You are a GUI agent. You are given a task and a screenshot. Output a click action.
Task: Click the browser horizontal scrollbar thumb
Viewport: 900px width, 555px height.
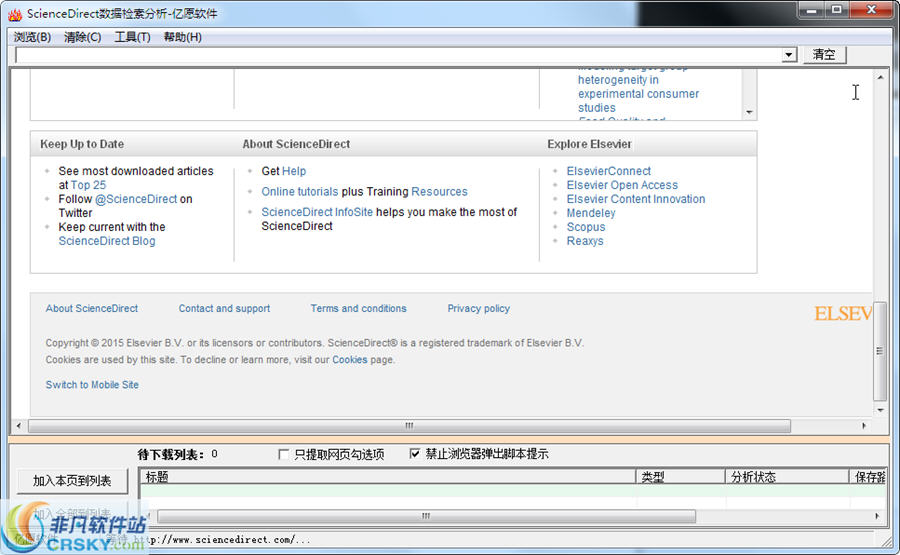point(409,426)
